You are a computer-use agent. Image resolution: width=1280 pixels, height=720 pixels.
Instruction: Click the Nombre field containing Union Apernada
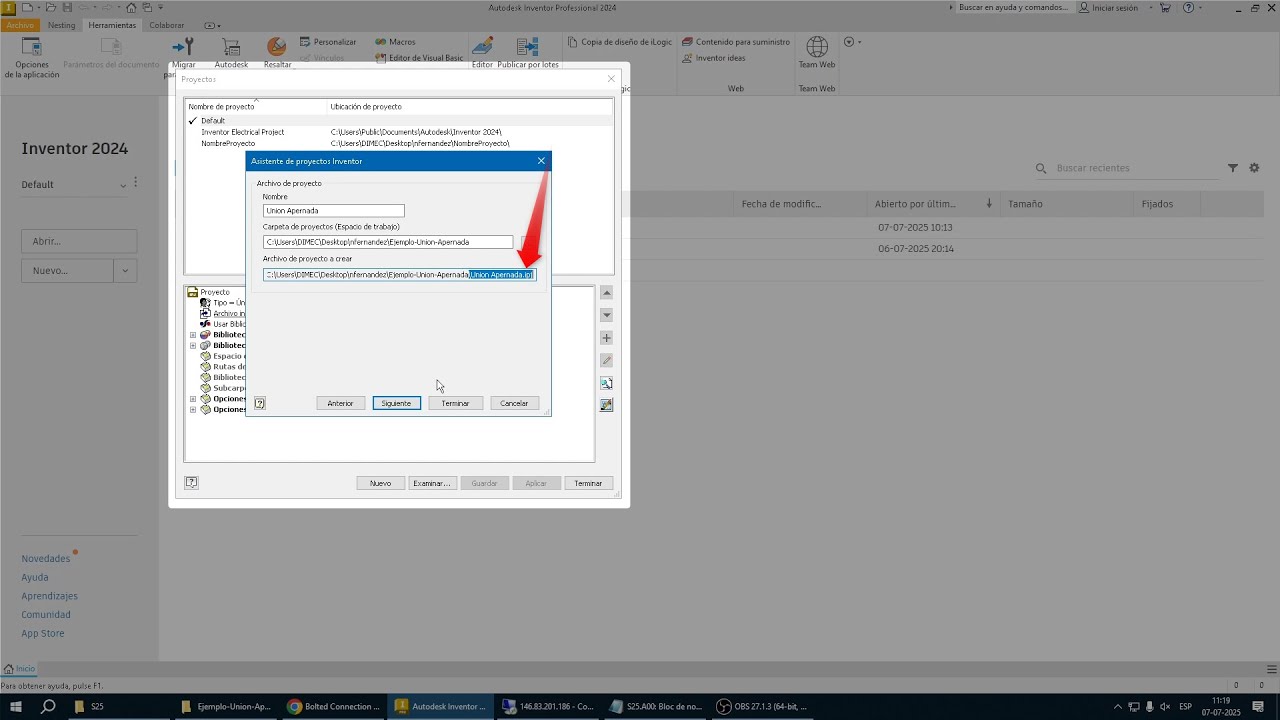click(334, 211)
